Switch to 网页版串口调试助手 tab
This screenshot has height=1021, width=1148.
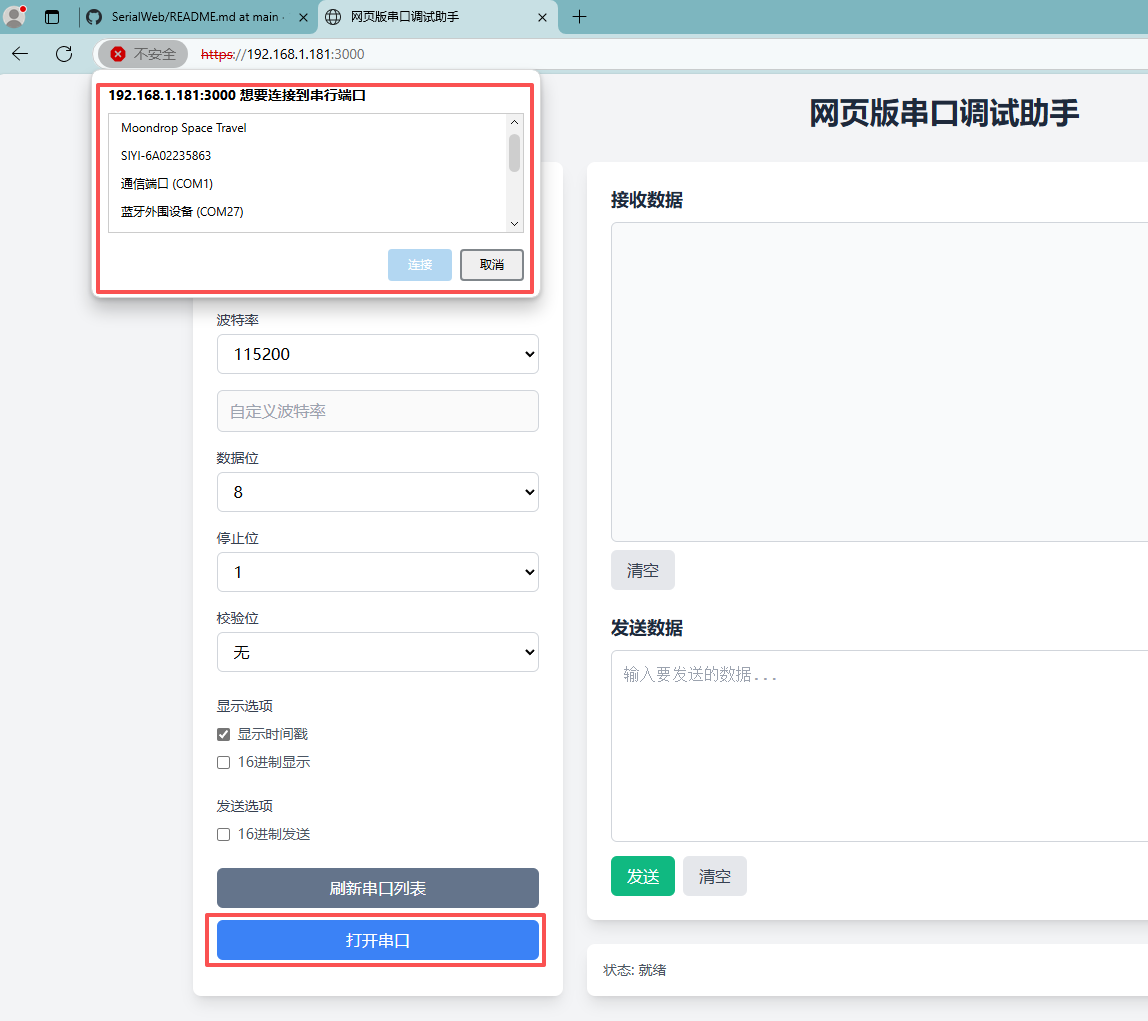coord(438,17)
